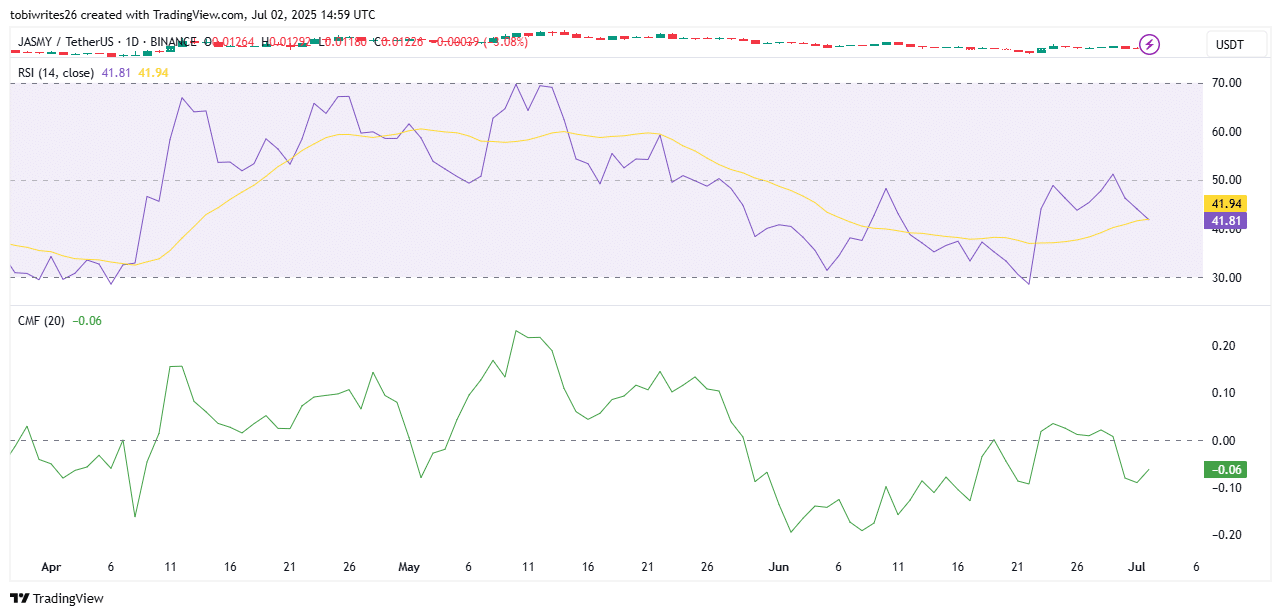Click the green -0.06 axis tag
This screenshot has width=1281, height=616.
click(1225, 470)
